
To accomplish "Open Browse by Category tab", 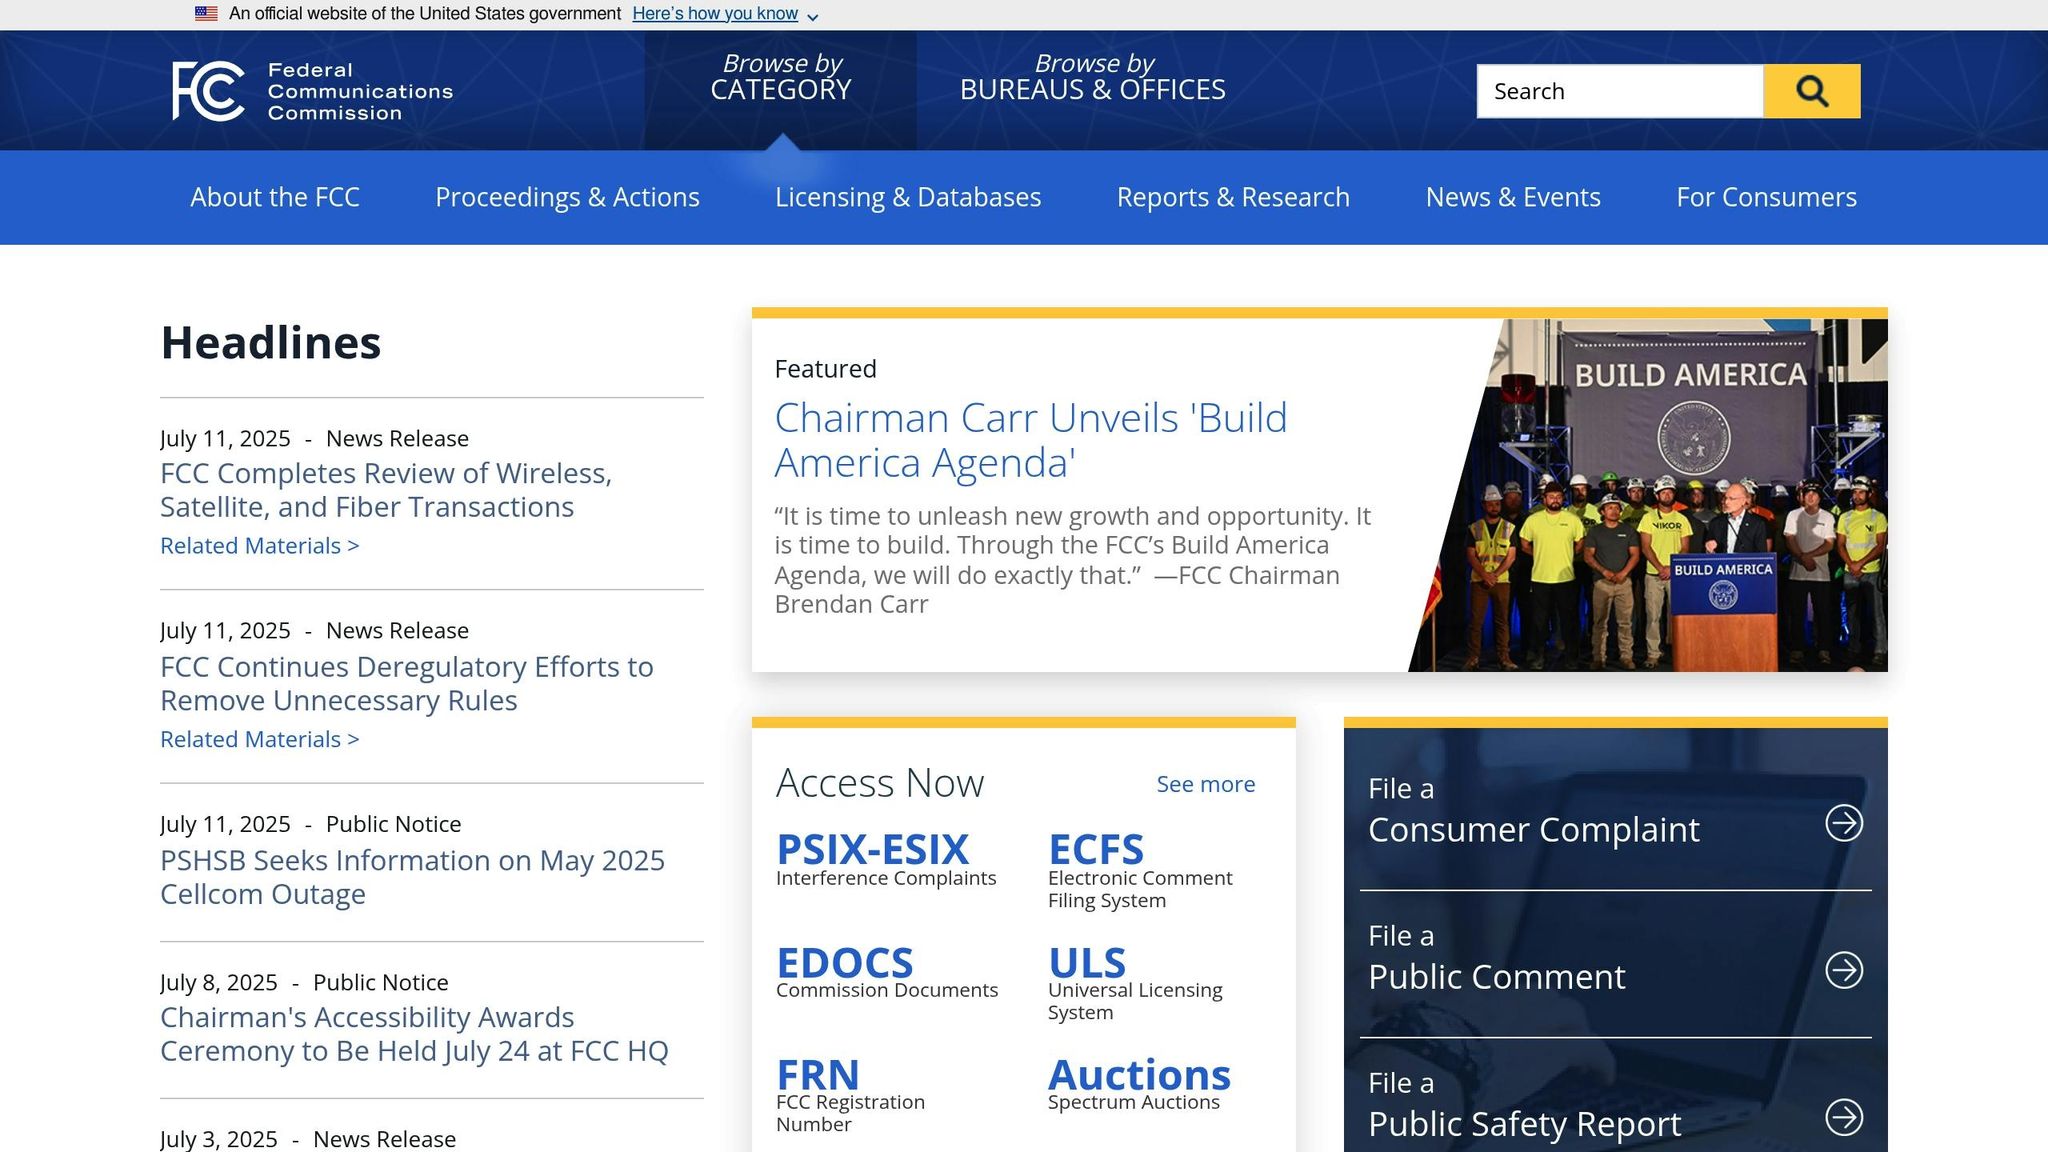I will [x=781, y=77].
